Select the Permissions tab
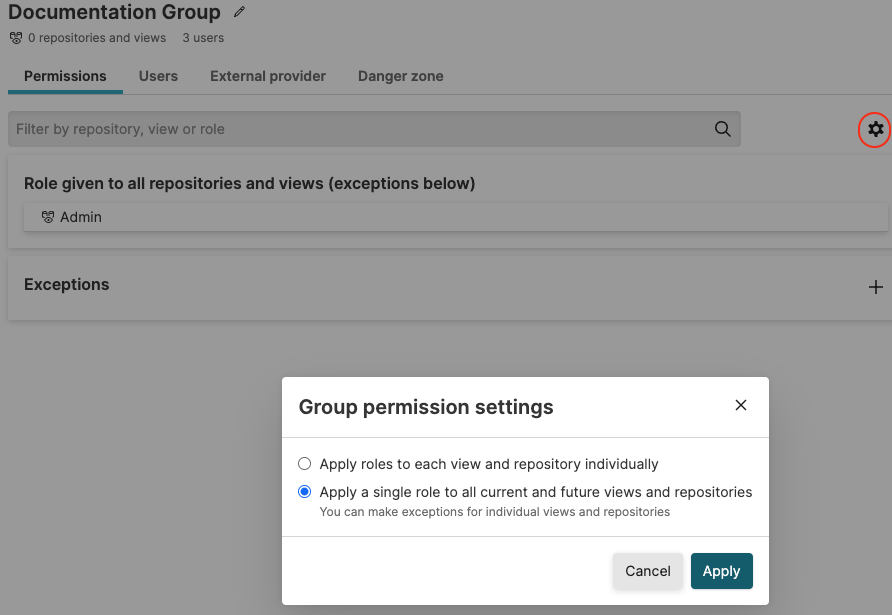This screenshot has height=615, width=892. [x=65, y=76]
